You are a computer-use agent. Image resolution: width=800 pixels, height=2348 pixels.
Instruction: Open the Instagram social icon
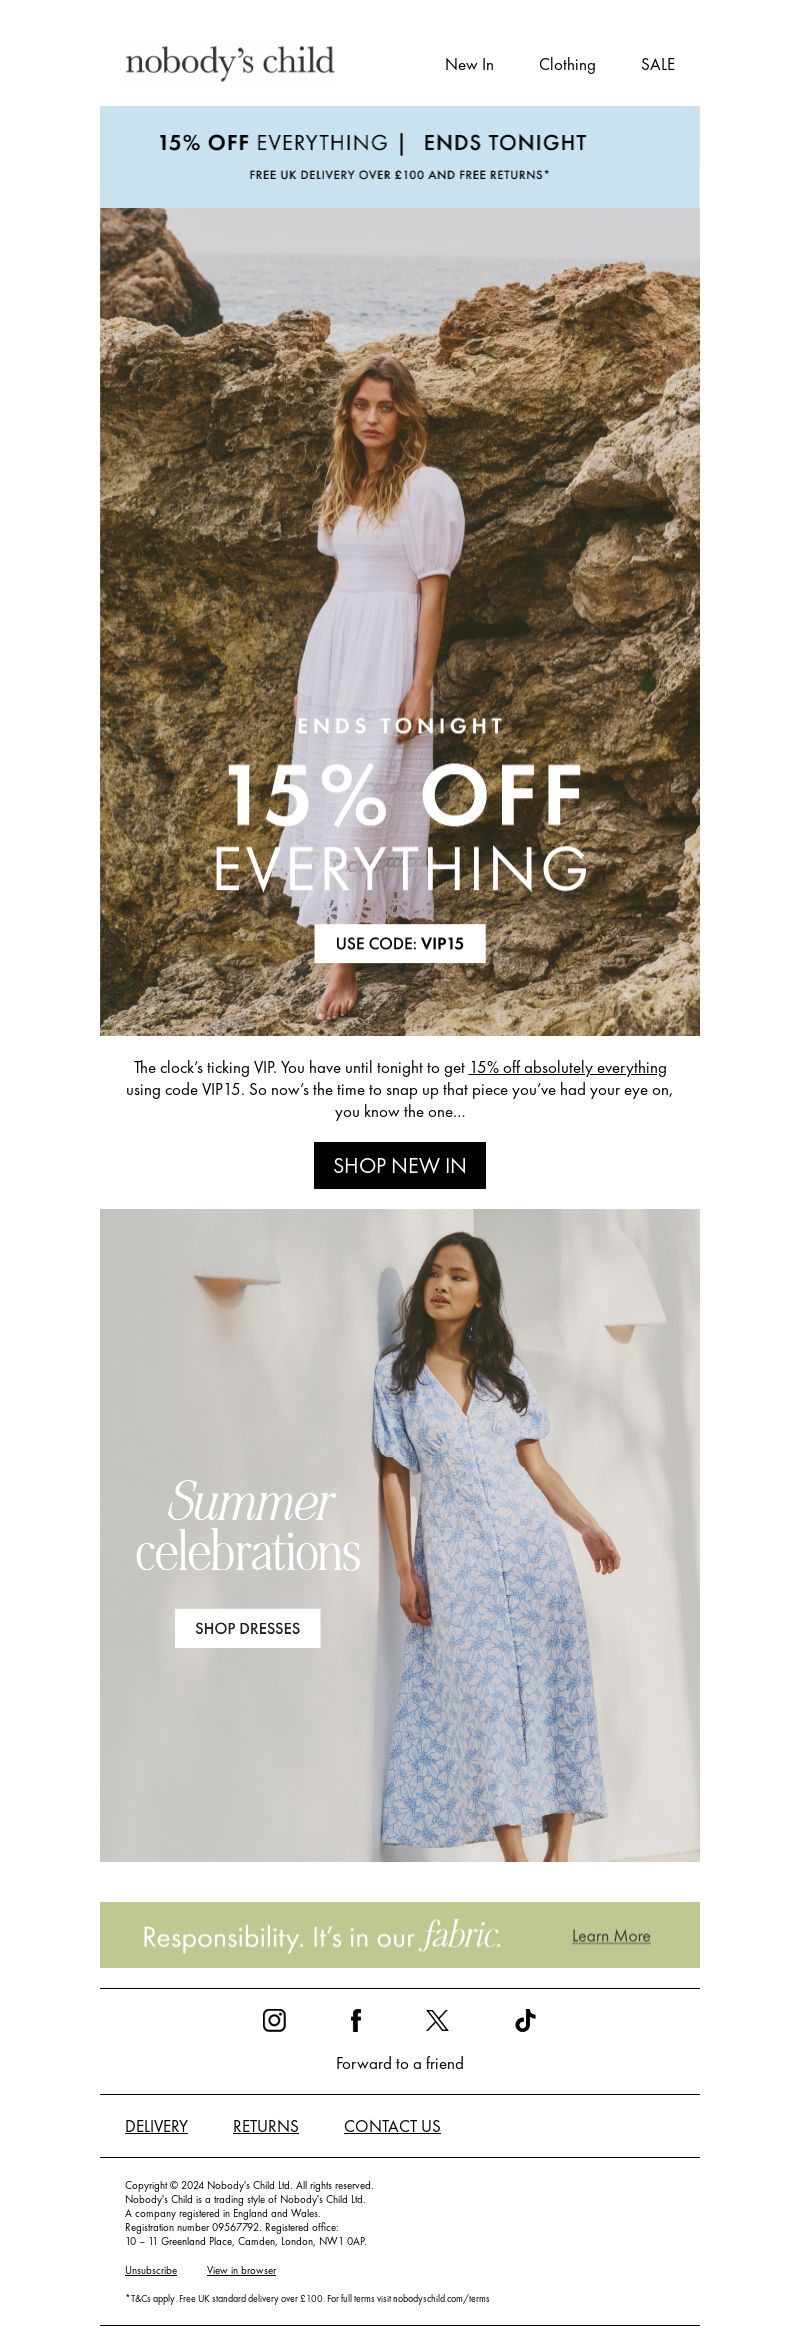coord(274,2020)
